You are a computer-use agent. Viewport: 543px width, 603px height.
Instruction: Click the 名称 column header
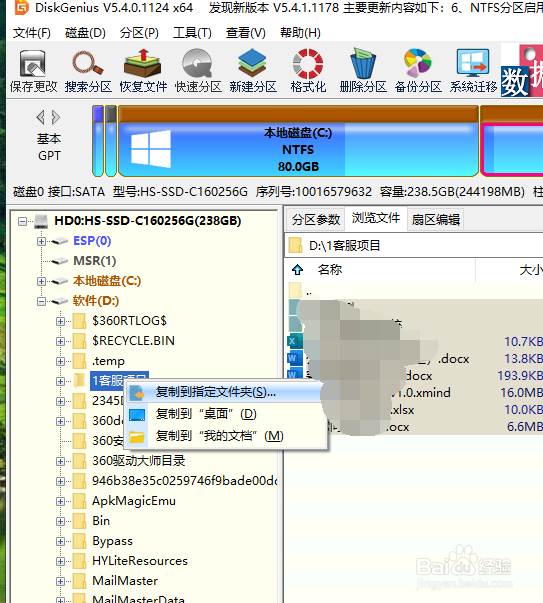(330, 270)
